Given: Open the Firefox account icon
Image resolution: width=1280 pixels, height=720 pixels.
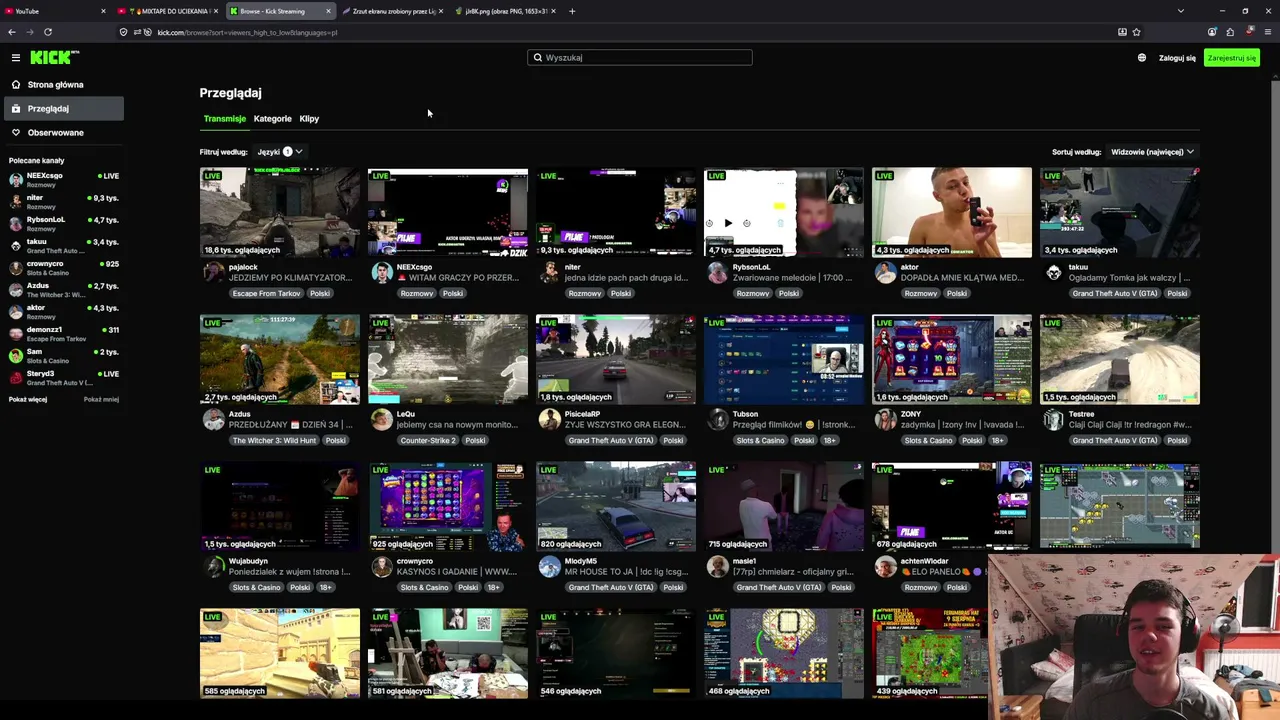Looking at the screenshot, I should click(1212, 32).
